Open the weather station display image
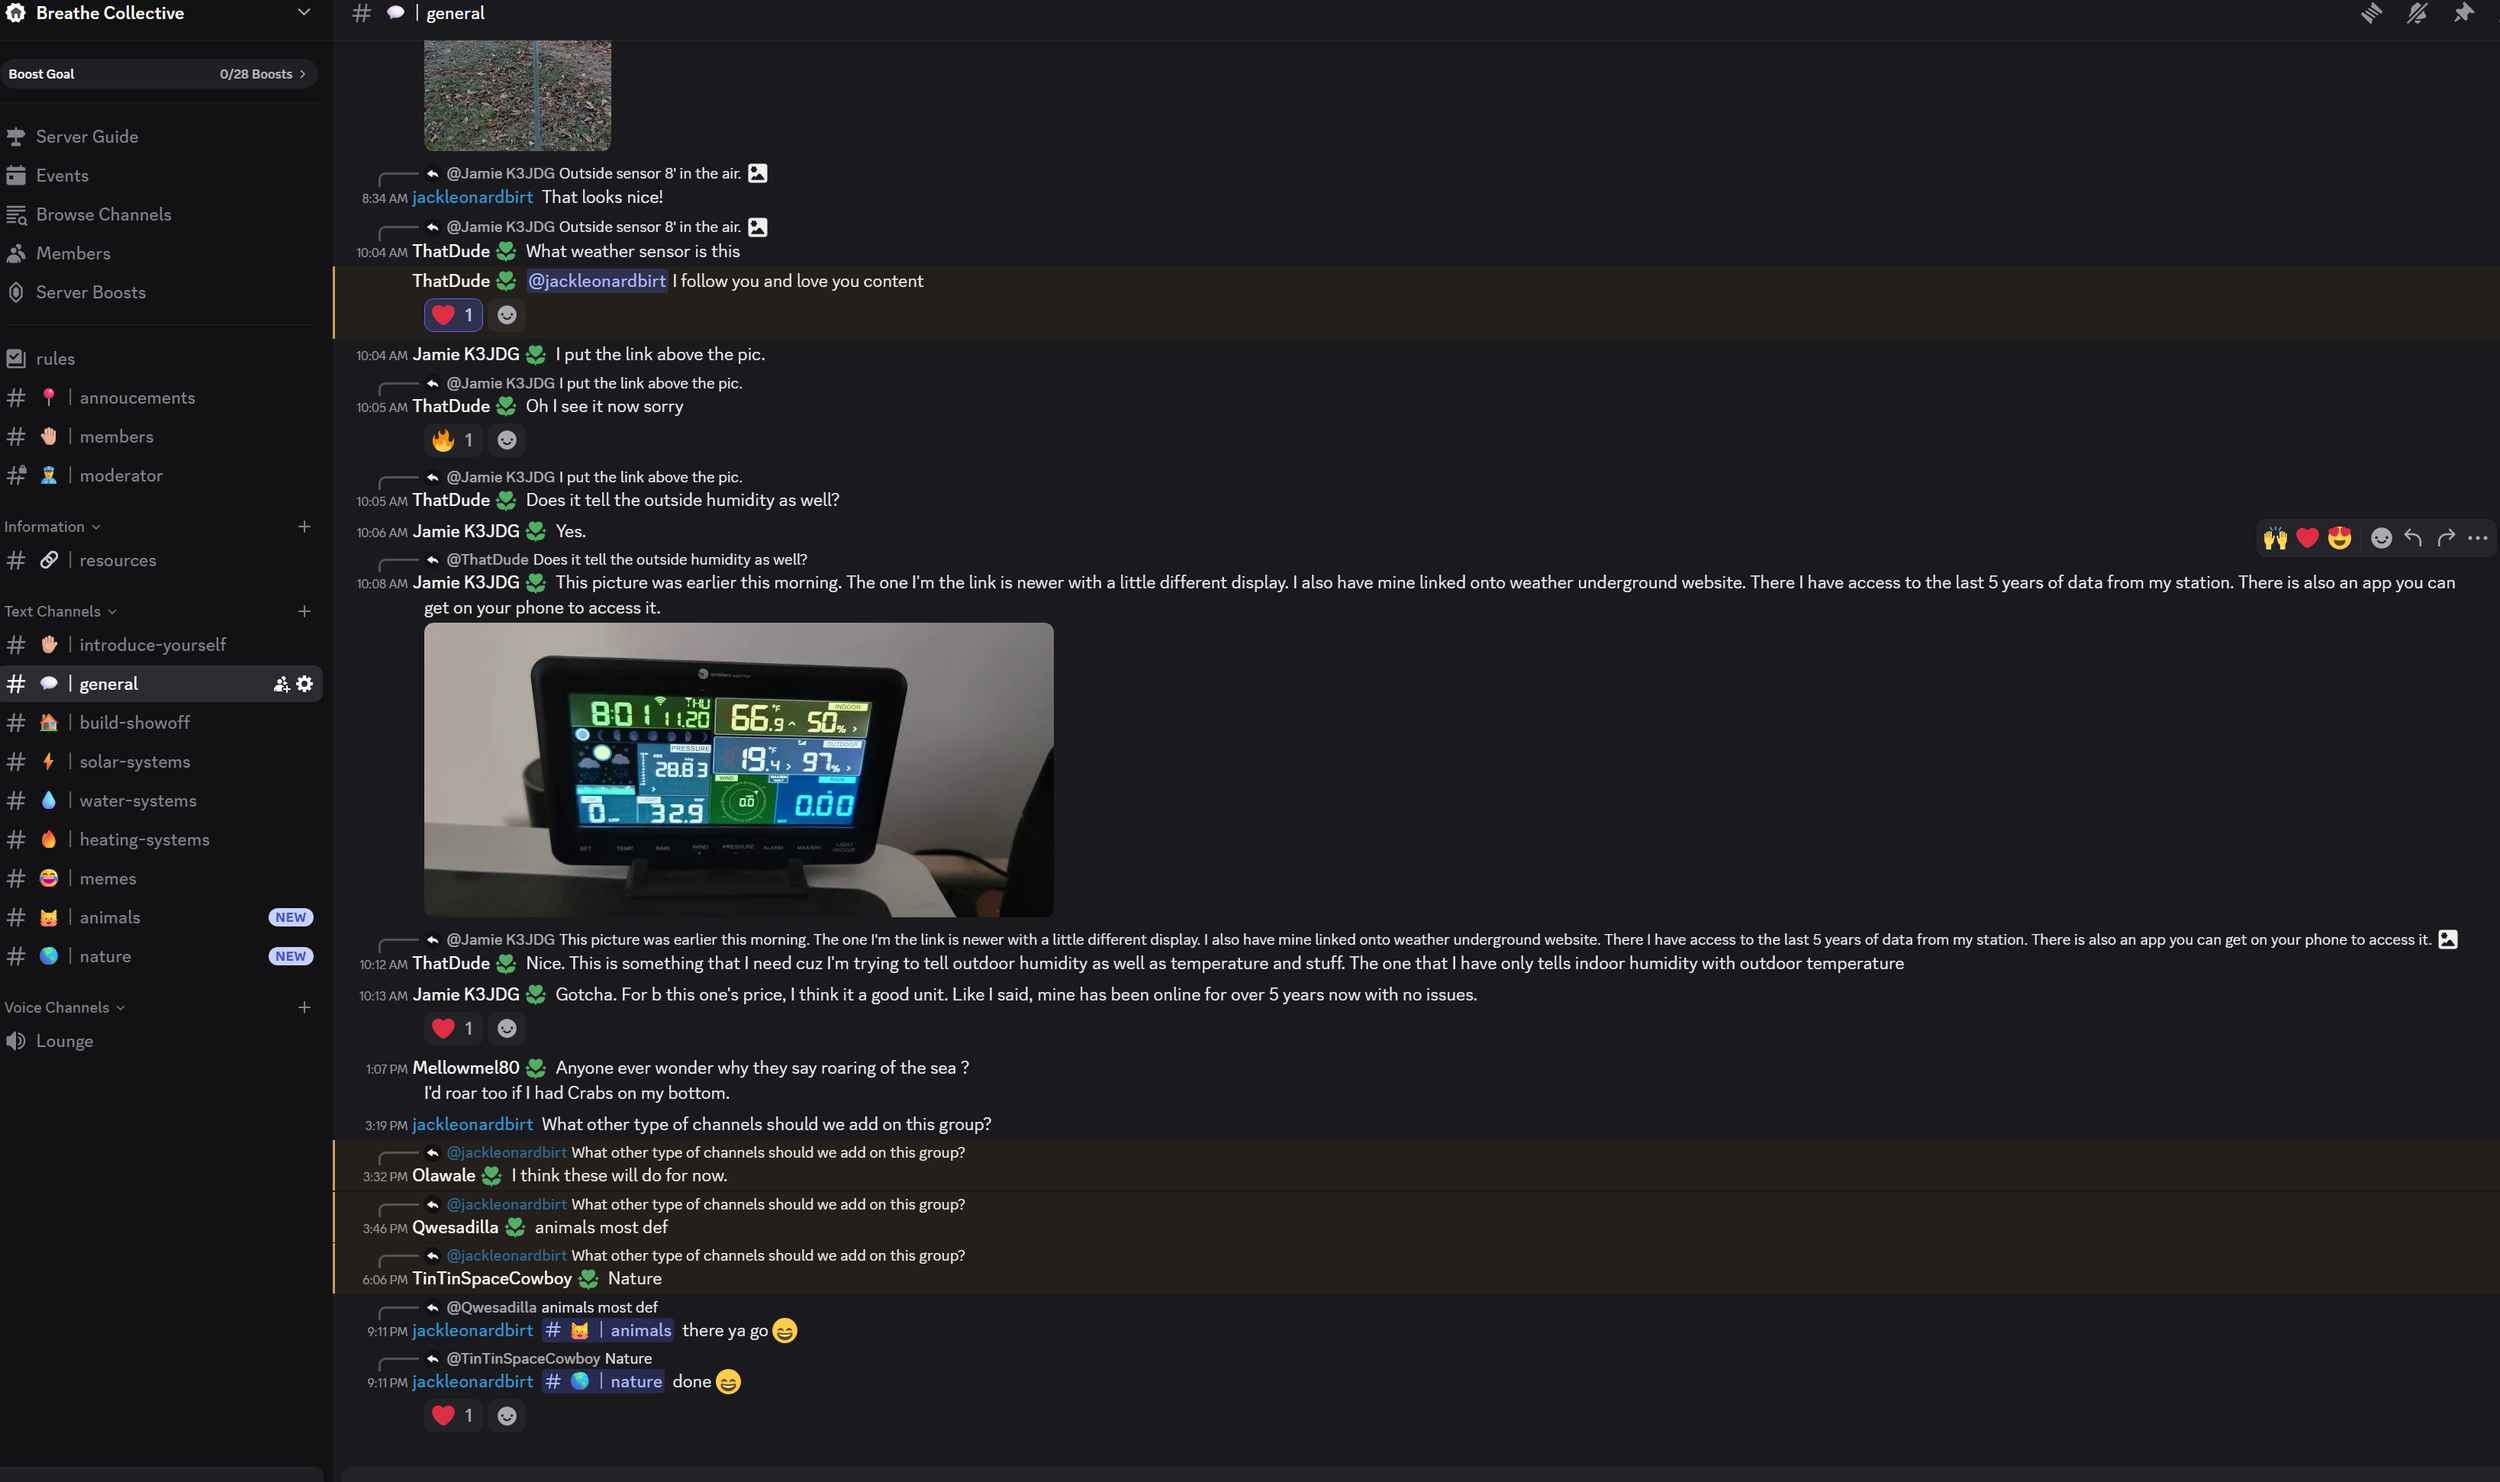Image resolution: width=2500 pixels, height=1482 pixels. tap(738, 770)
